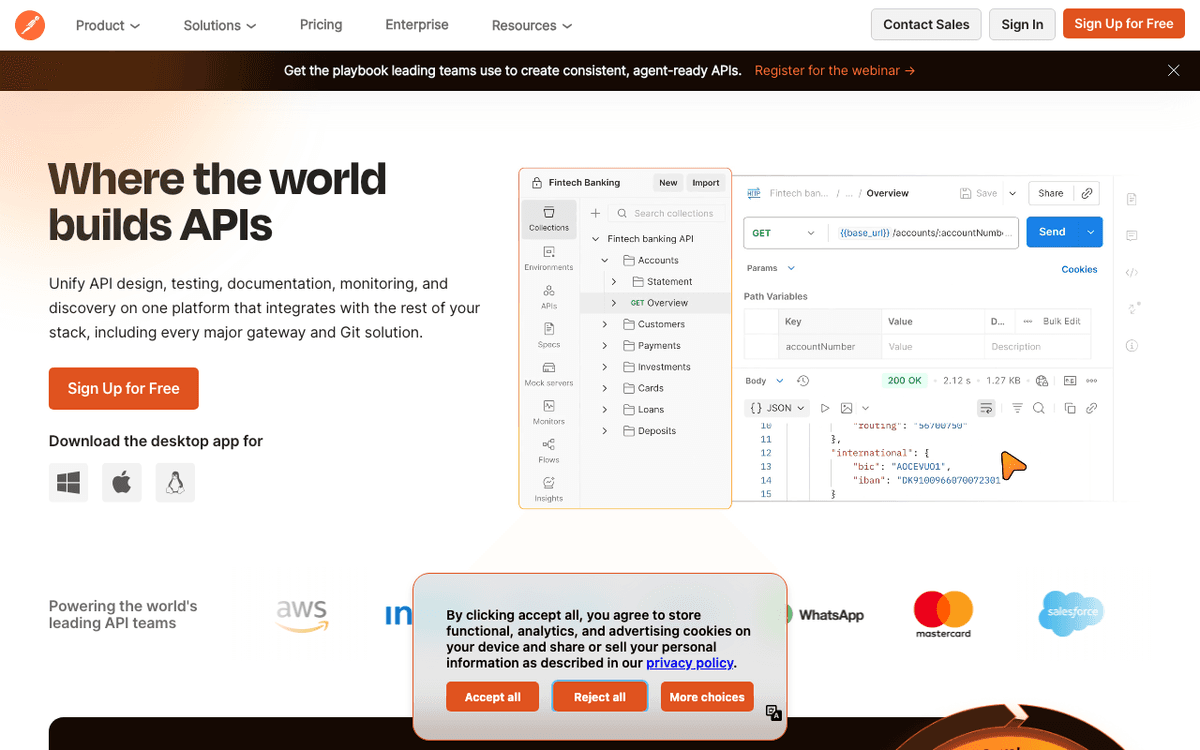
Task: Reject all cookies
Action: point(600,697)
